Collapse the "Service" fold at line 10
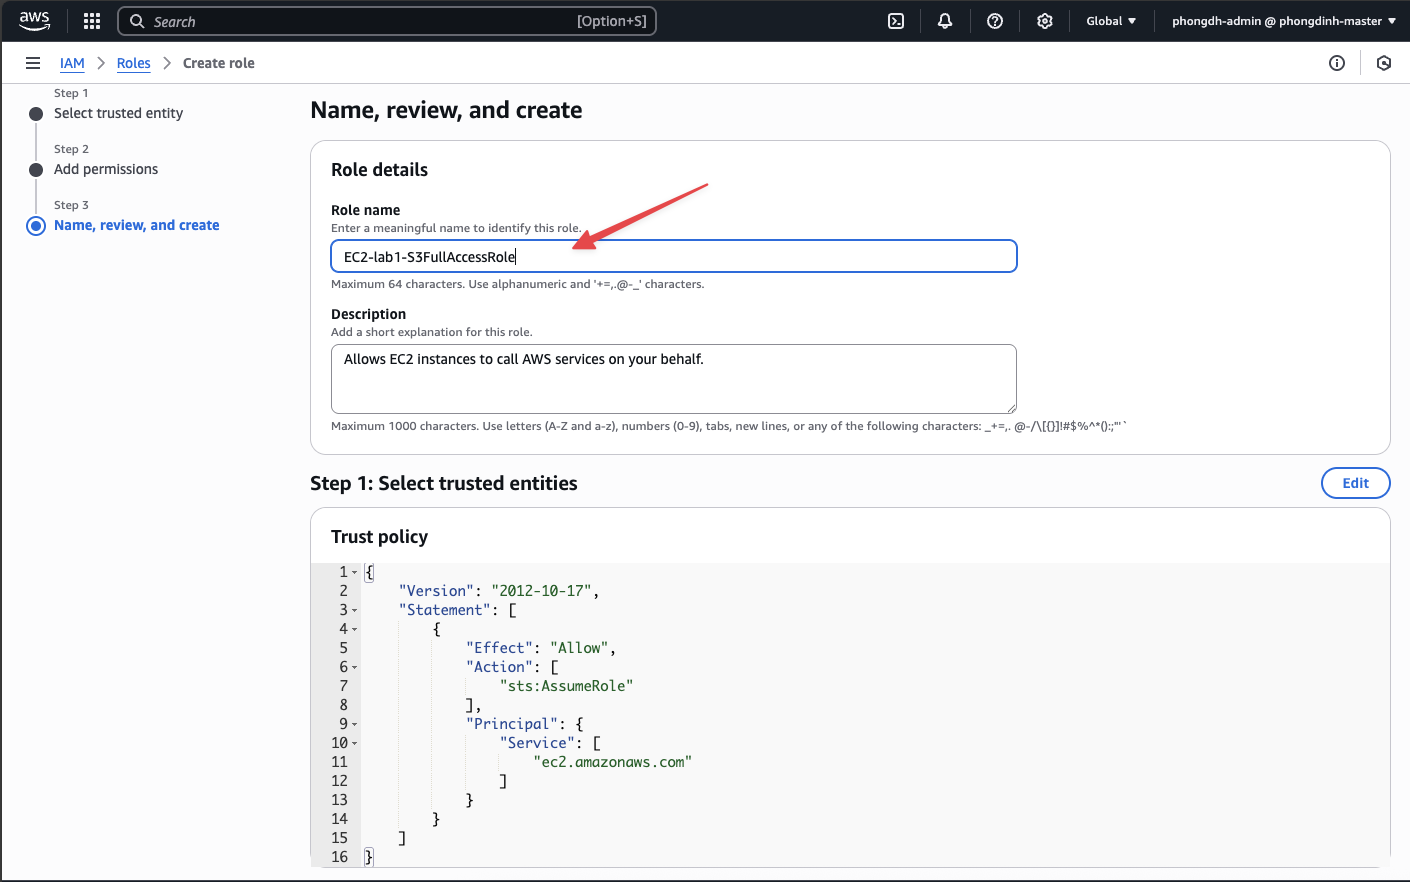The image size is (1410, 882). pyautogui.click(x=355, y=744)
